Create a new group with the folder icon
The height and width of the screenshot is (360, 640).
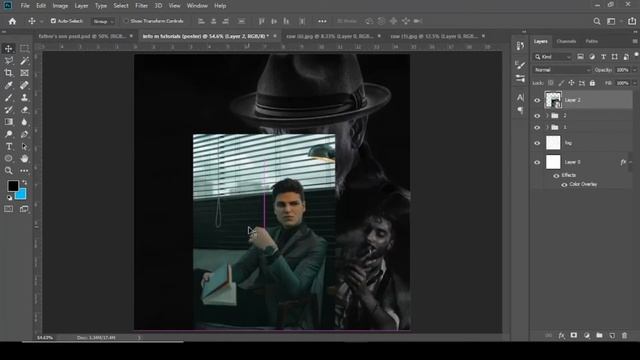599,336
